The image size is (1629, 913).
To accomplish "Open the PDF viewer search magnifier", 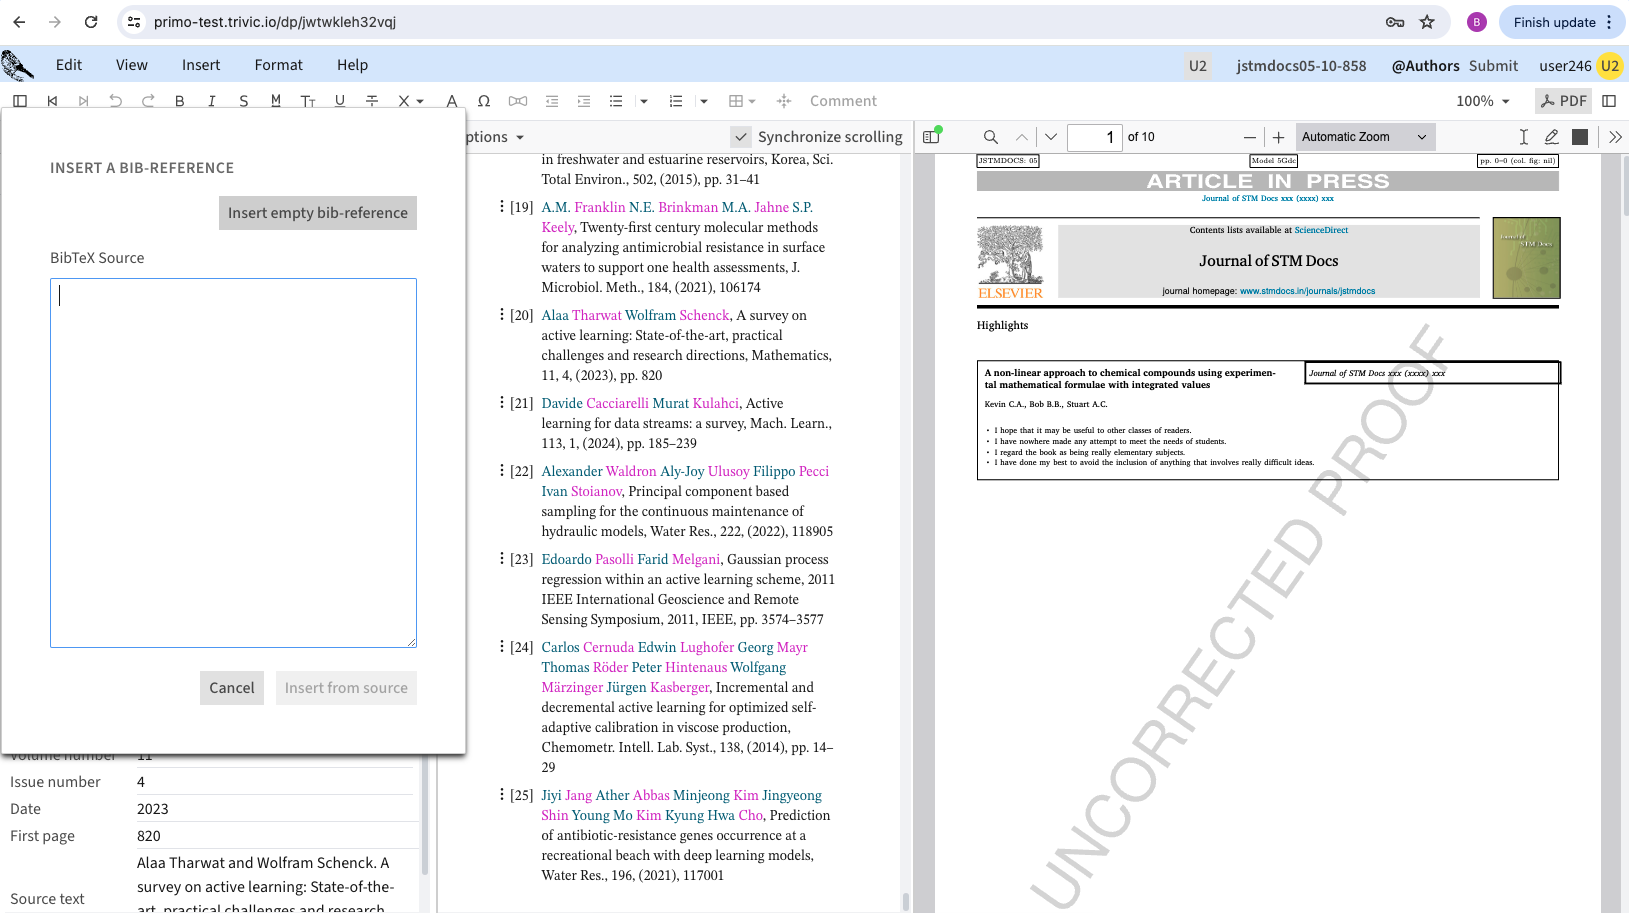I will tap(990, 137).
